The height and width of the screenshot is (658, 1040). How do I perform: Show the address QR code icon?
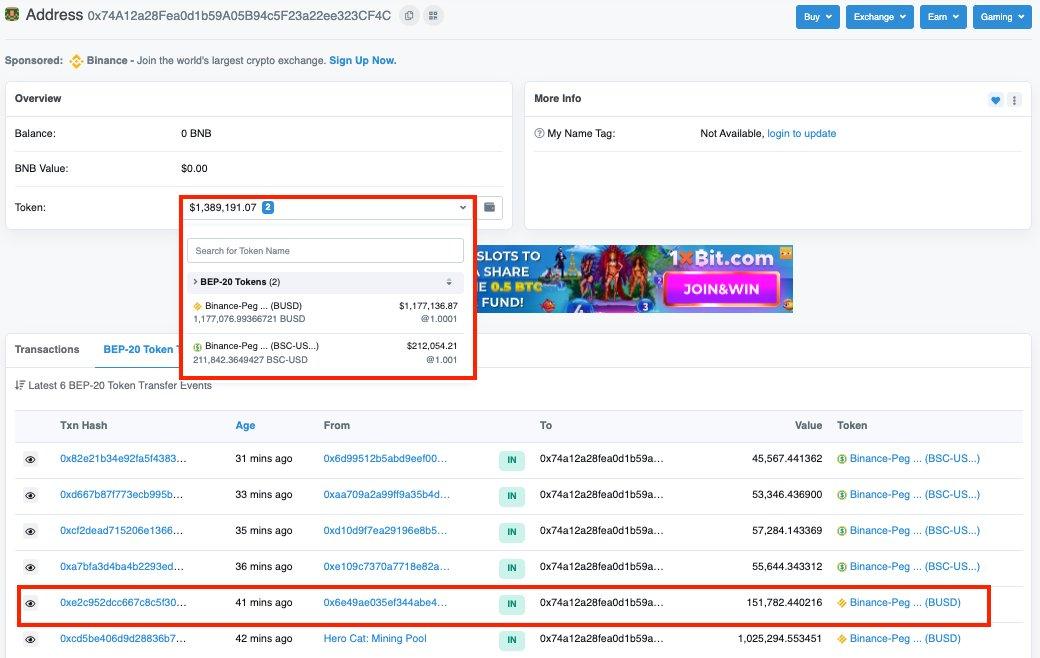433,15
